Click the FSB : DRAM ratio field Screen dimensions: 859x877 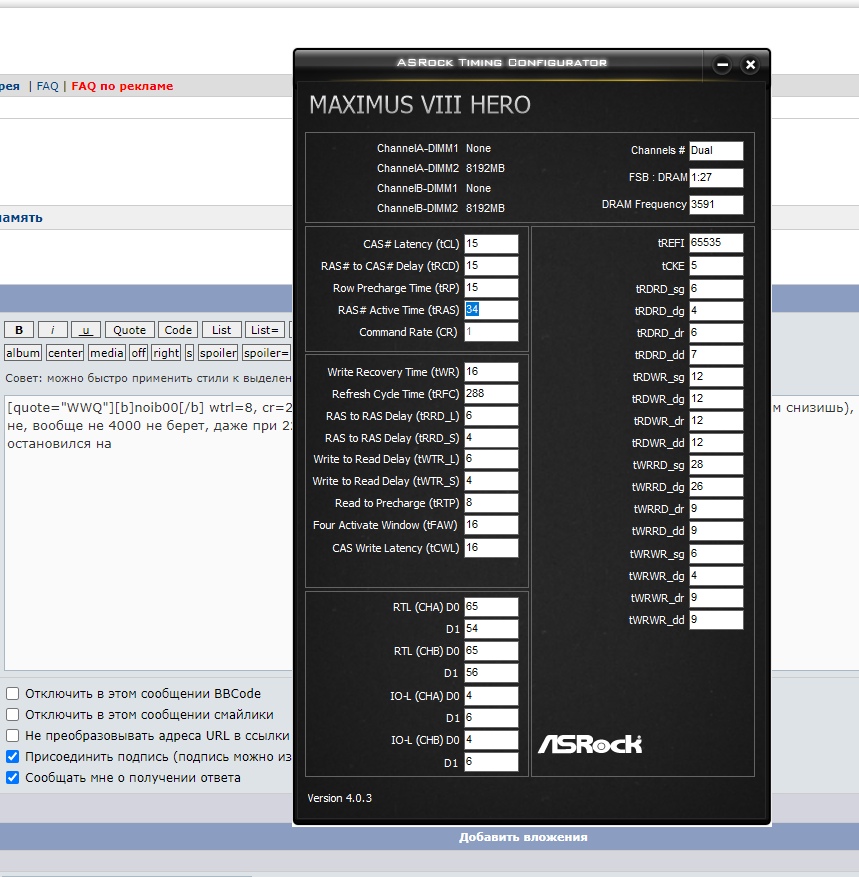click(x=716, y=177)
